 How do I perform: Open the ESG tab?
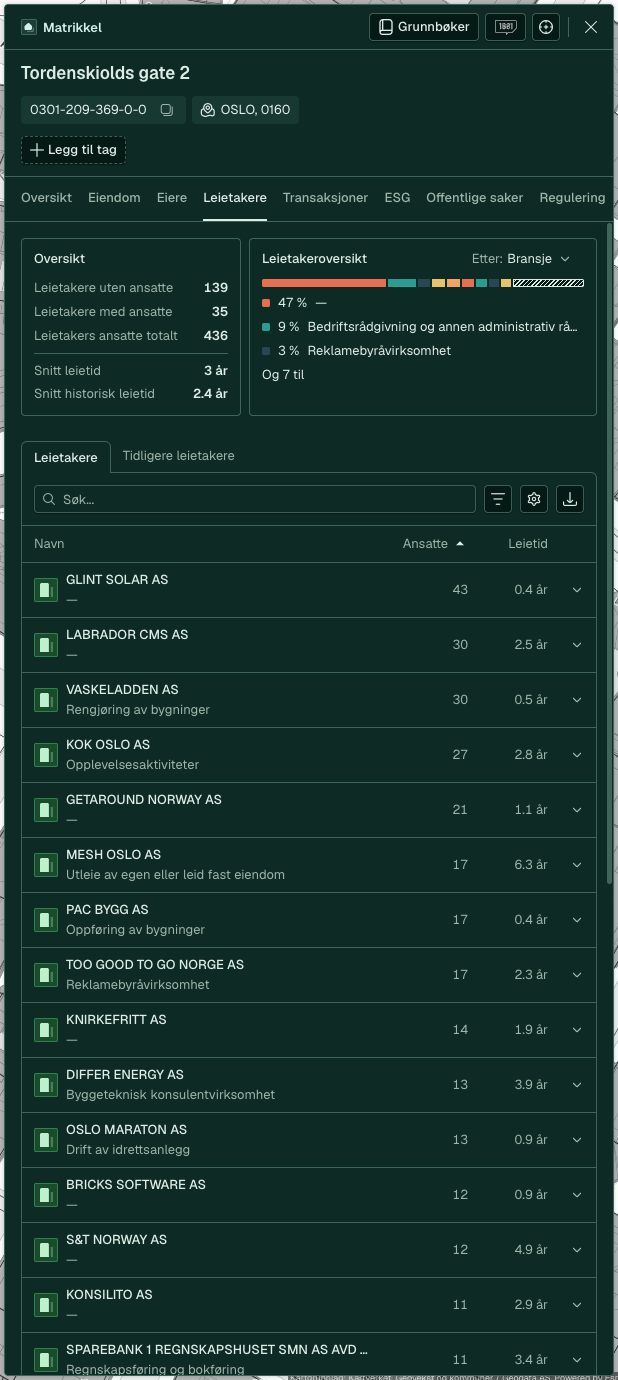pos(397,198)
